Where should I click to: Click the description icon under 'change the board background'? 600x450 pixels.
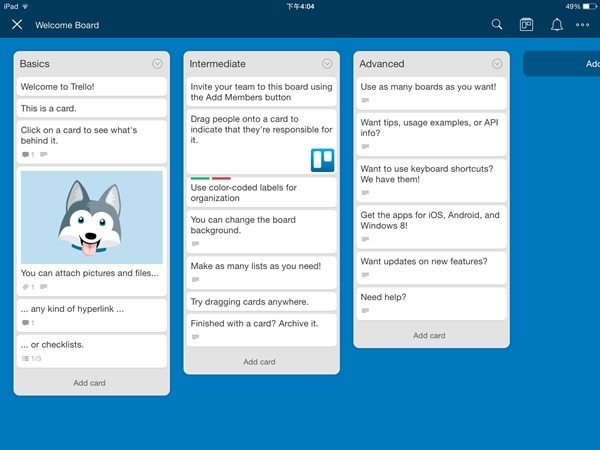(195, 244)
